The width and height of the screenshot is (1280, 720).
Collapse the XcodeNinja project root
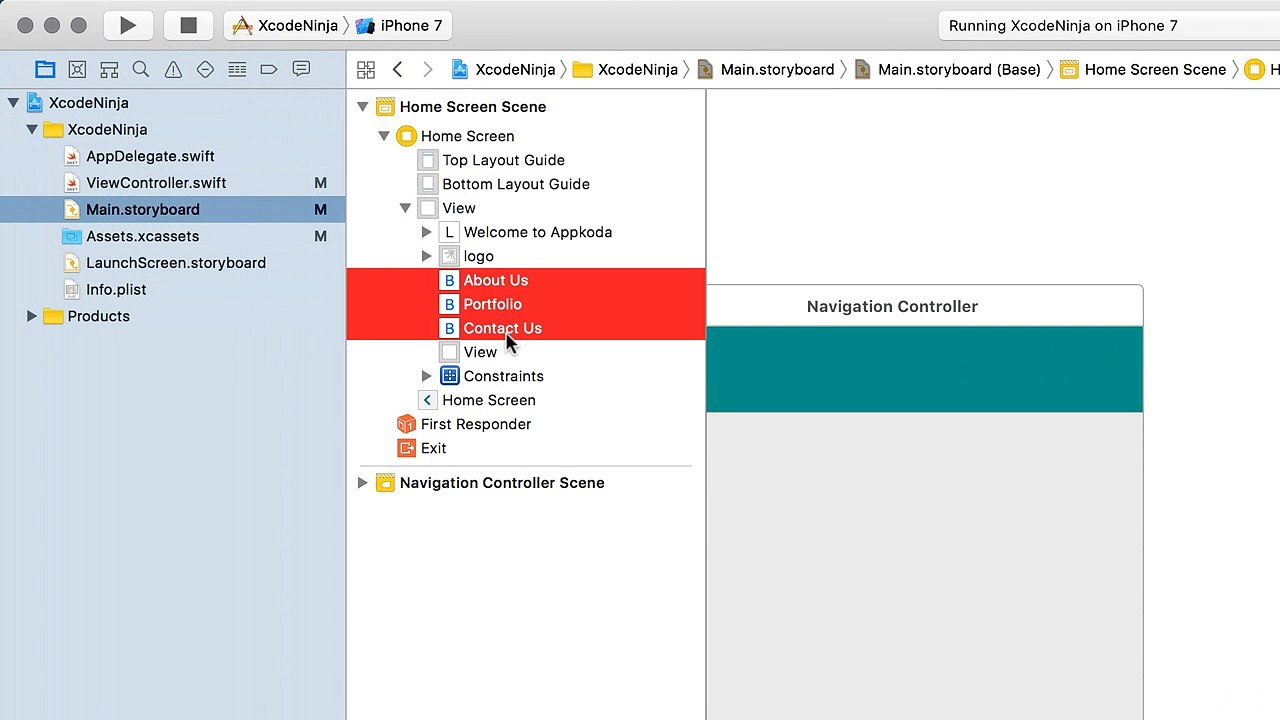click(14, 102)
